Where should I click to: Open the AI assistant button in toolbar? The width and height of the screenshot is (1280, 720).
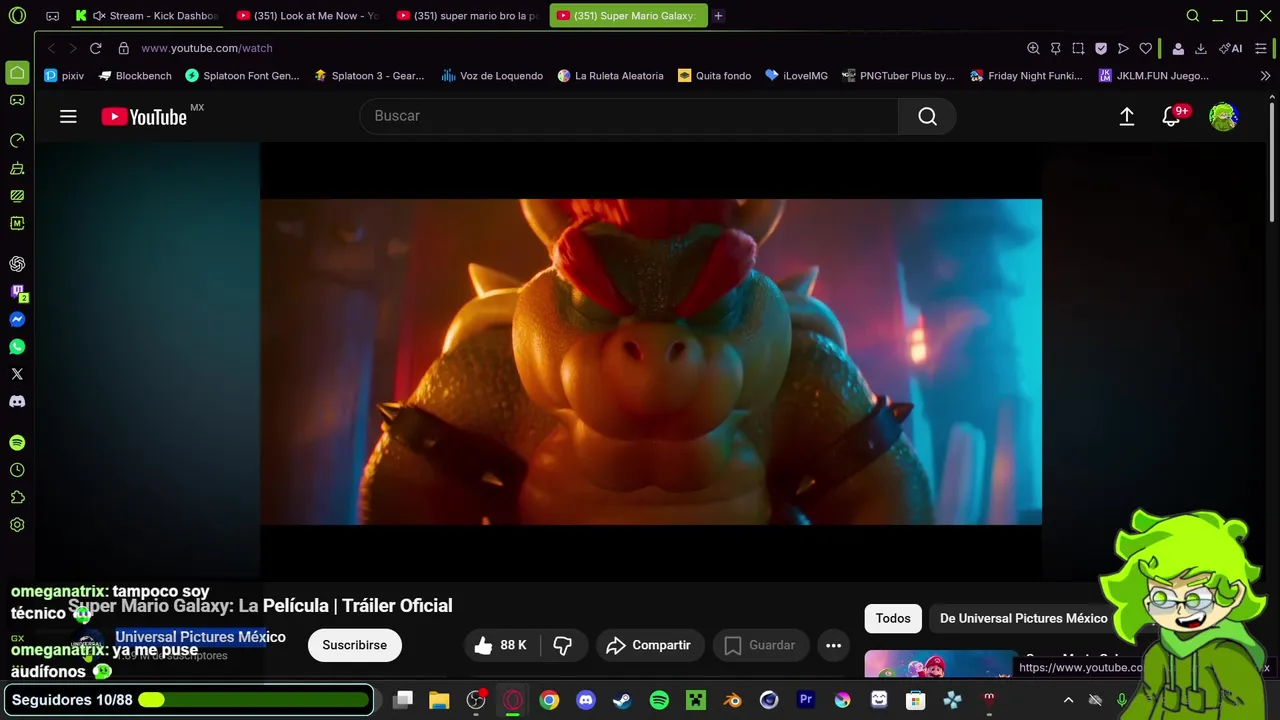(1231, 48)
